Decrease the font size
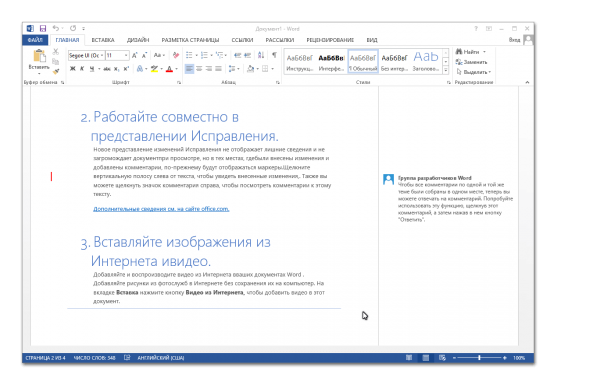Viewport: 600px width, 385px height. point(144,55)
